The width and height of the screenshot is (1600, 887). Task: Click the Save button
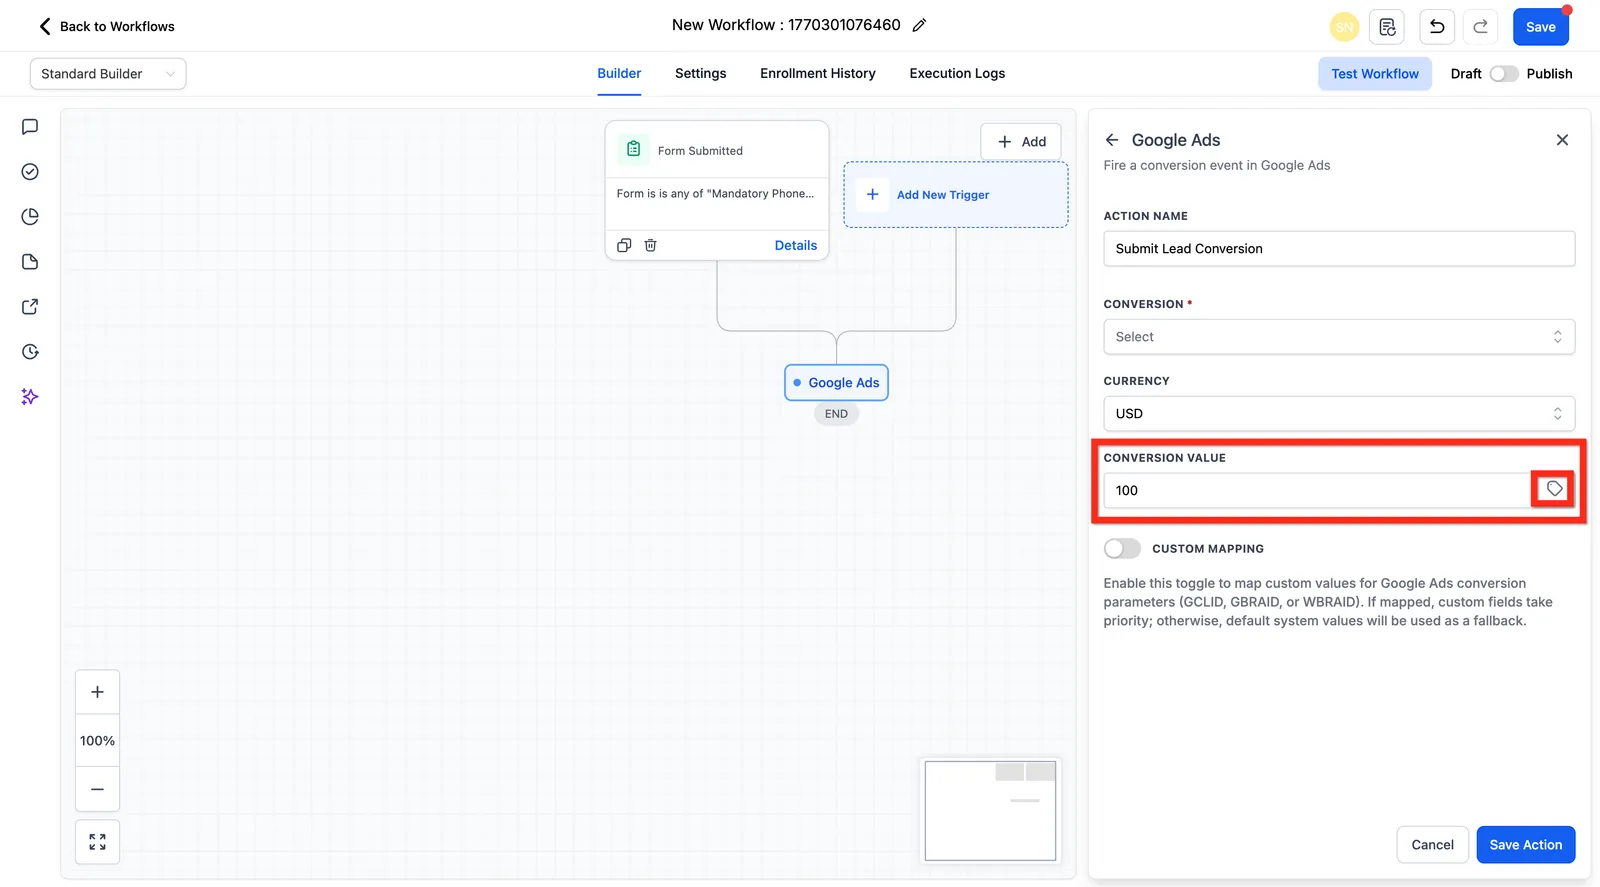pos(1540,27)
